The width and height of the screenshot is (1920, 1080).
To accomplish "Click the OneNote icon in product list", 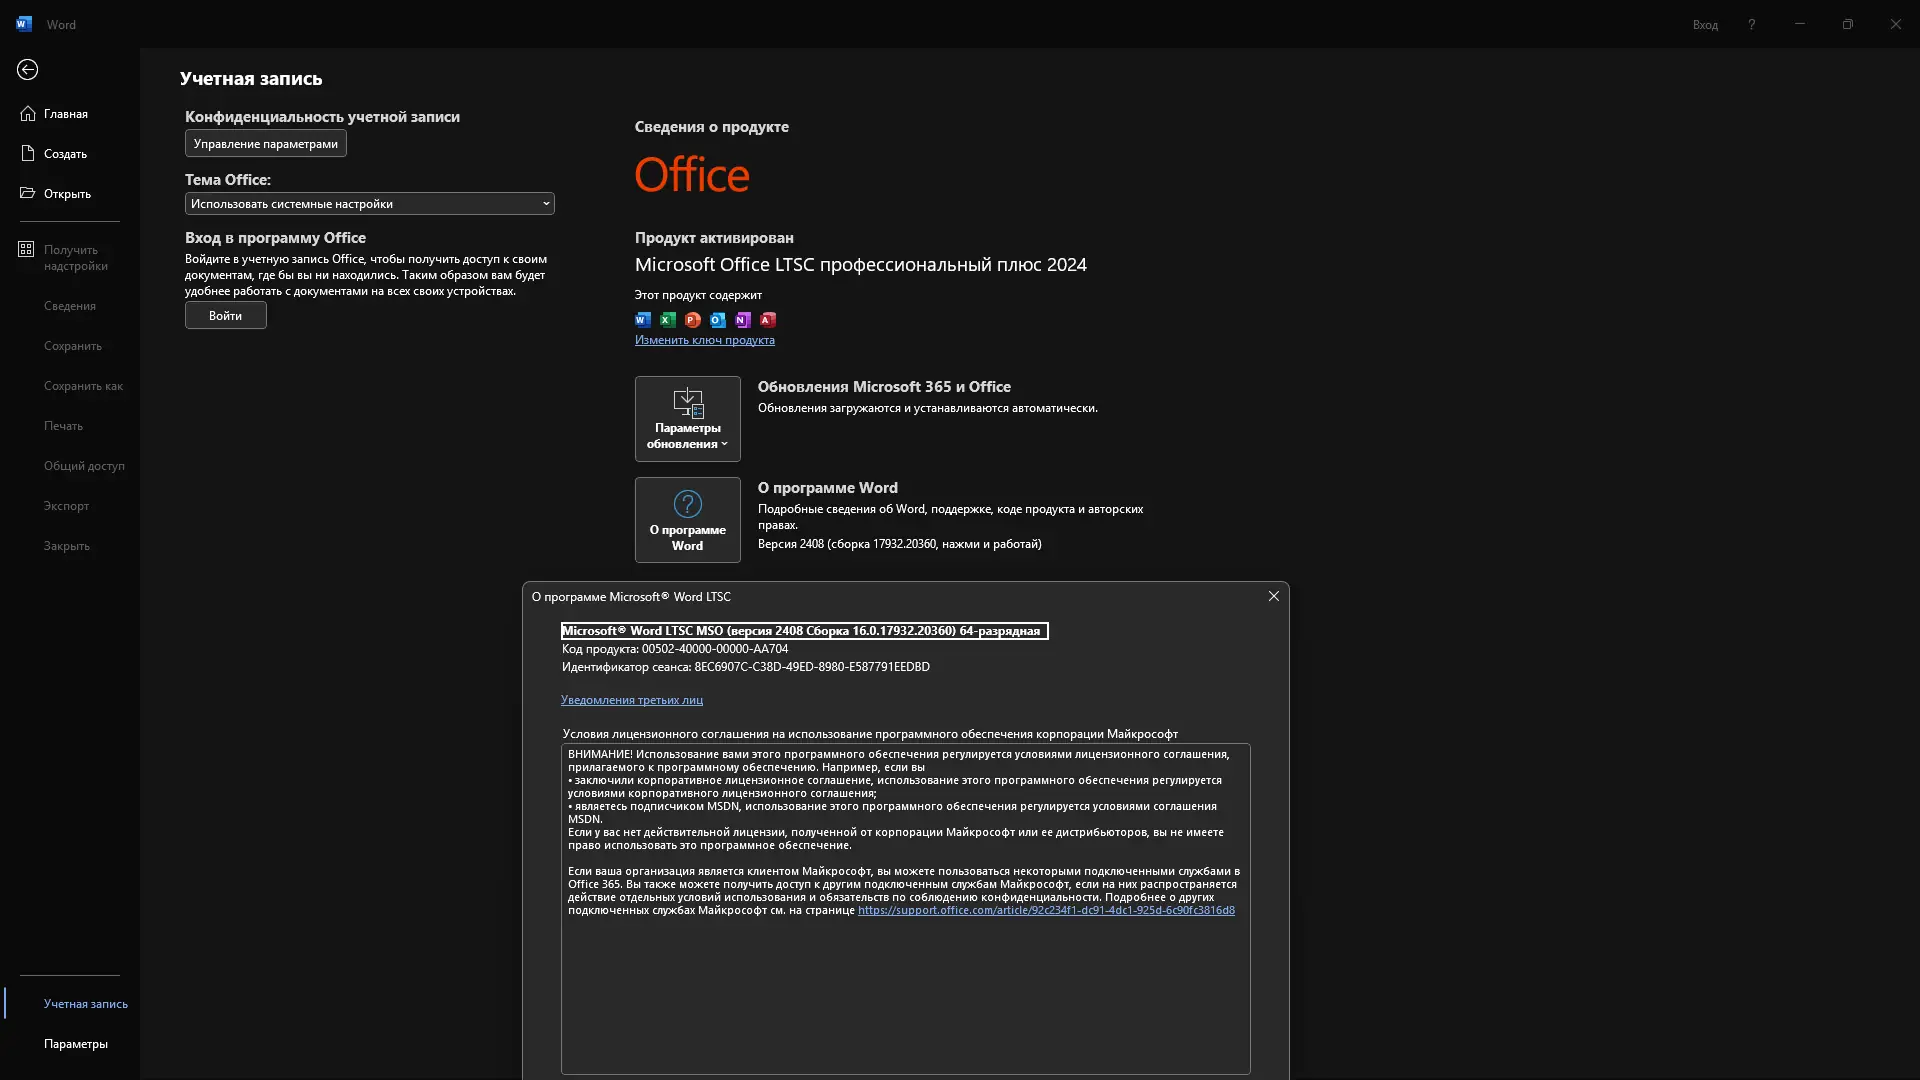I will point(743,320).
